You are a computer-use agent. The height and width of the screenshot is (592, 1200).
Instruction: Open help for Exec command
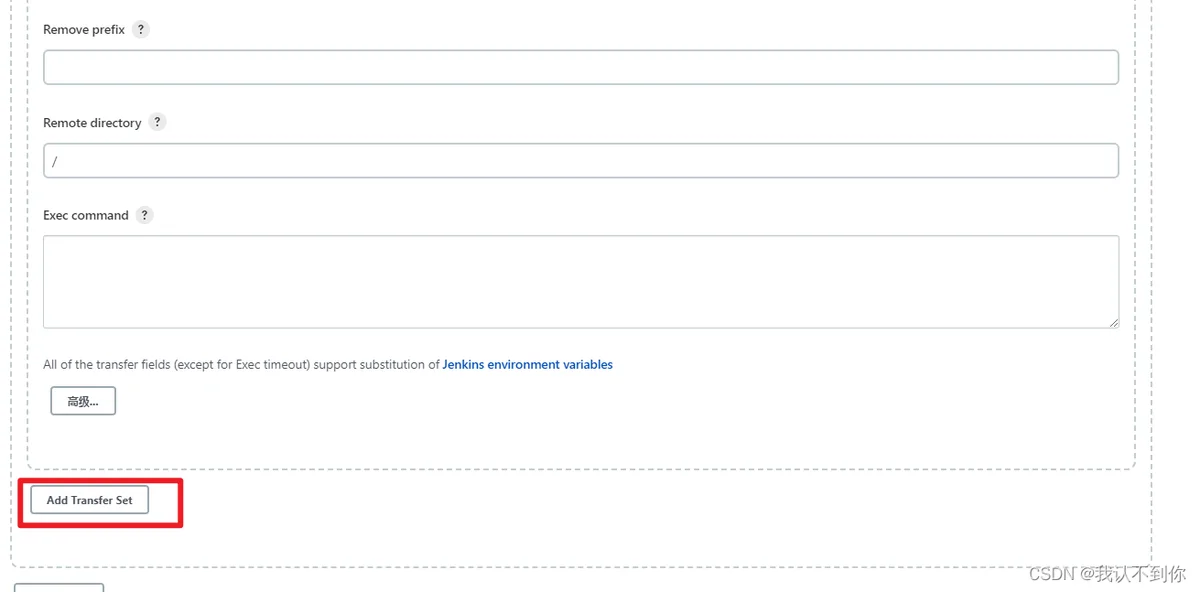(x=145, y=215)
